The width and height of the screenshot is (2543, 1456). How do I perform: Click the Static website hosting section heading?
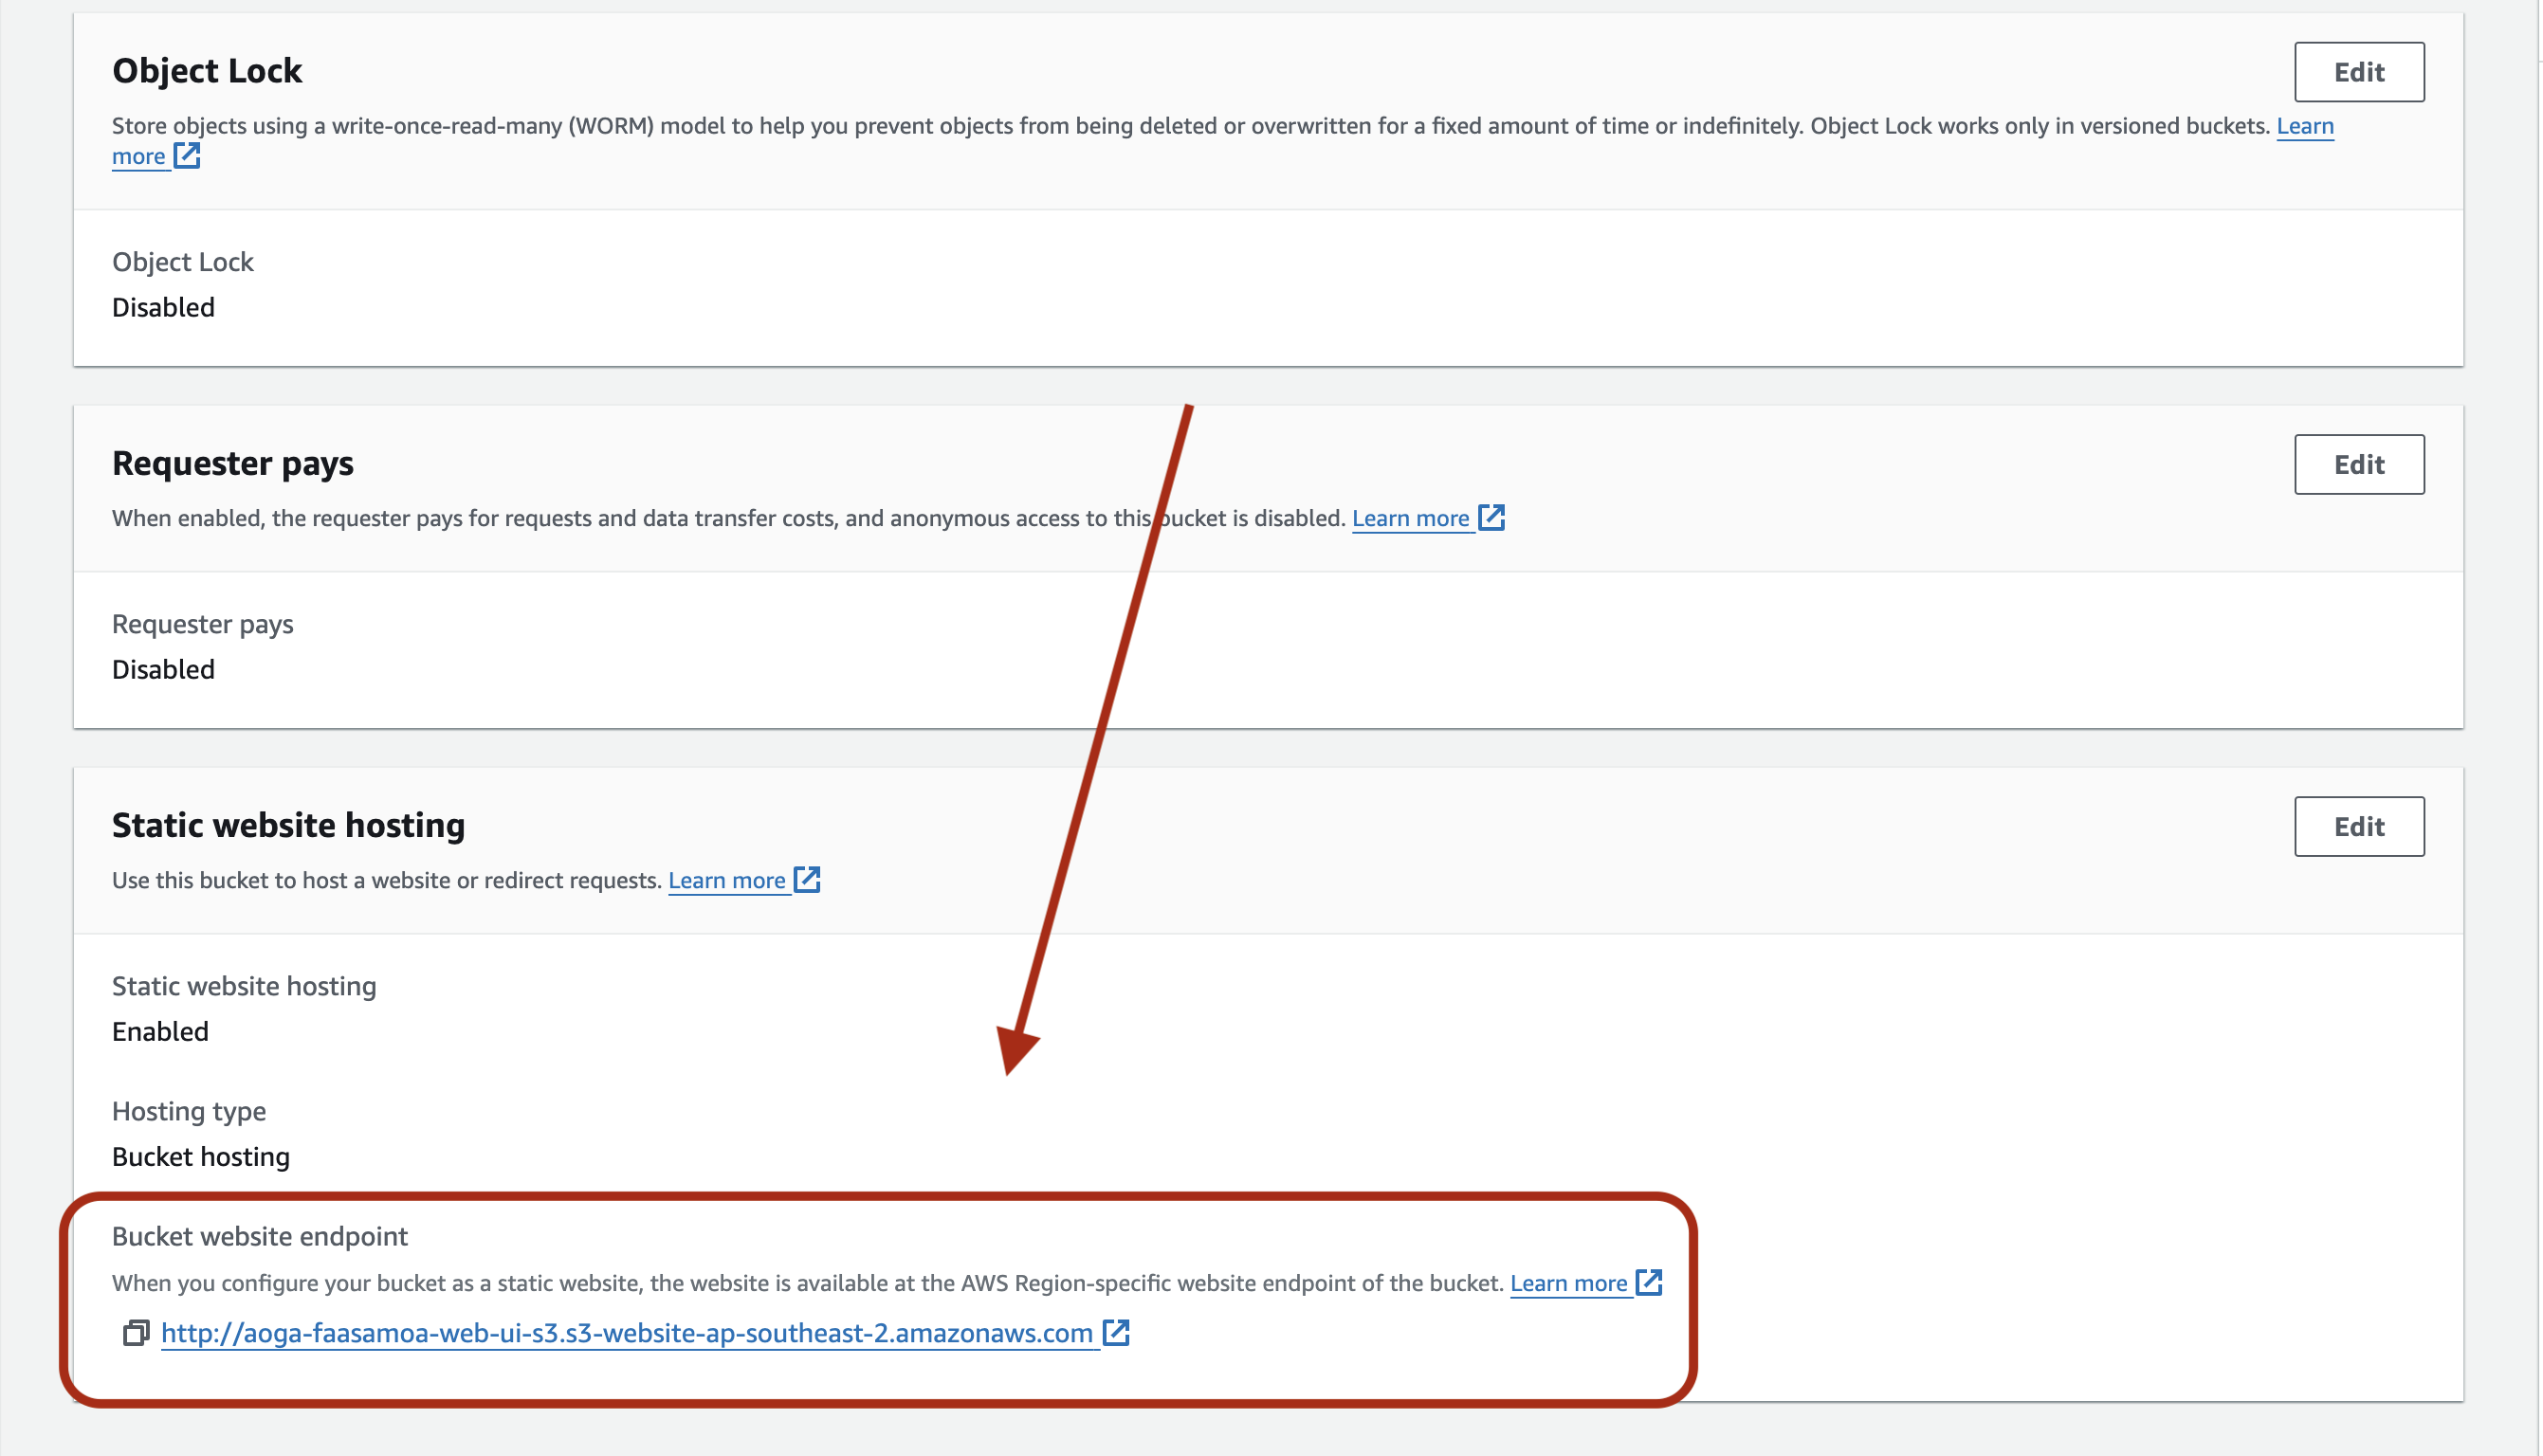[x=288, y=825]
